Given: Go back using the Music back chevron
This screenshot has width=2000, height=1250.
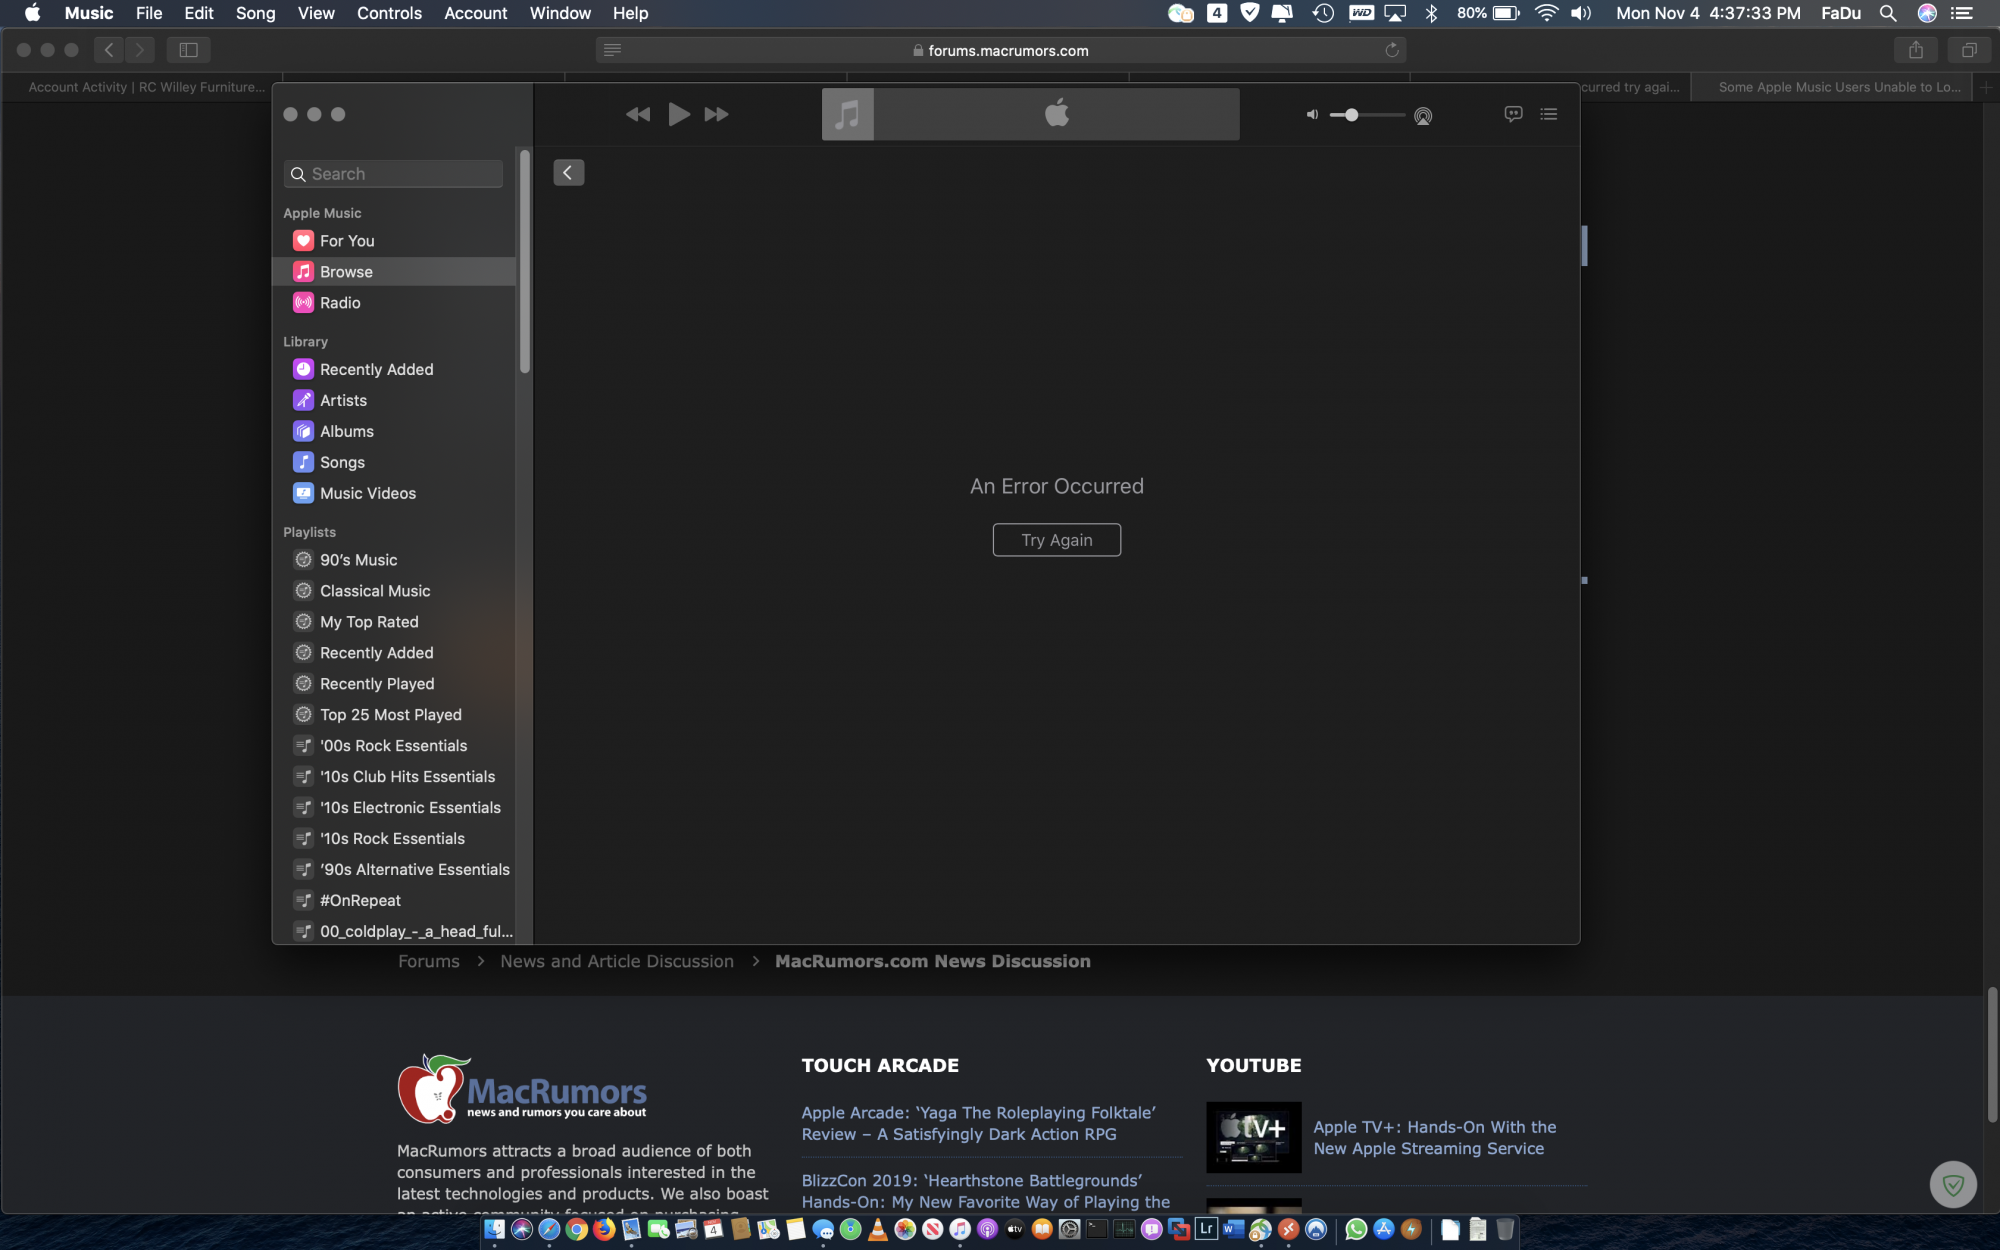Looking at the screenshot, I should pos(568,173).
